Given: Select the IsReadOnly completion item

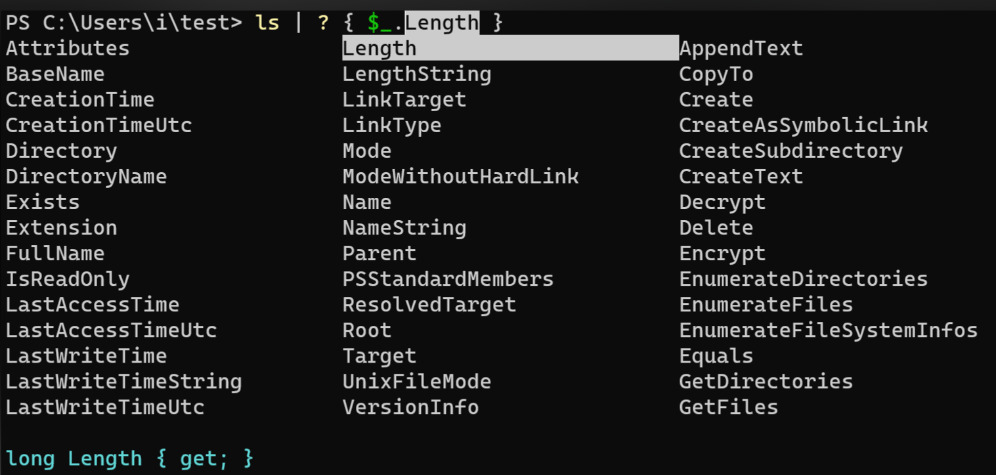Looking at the screenshot, I should pos(67,279).
